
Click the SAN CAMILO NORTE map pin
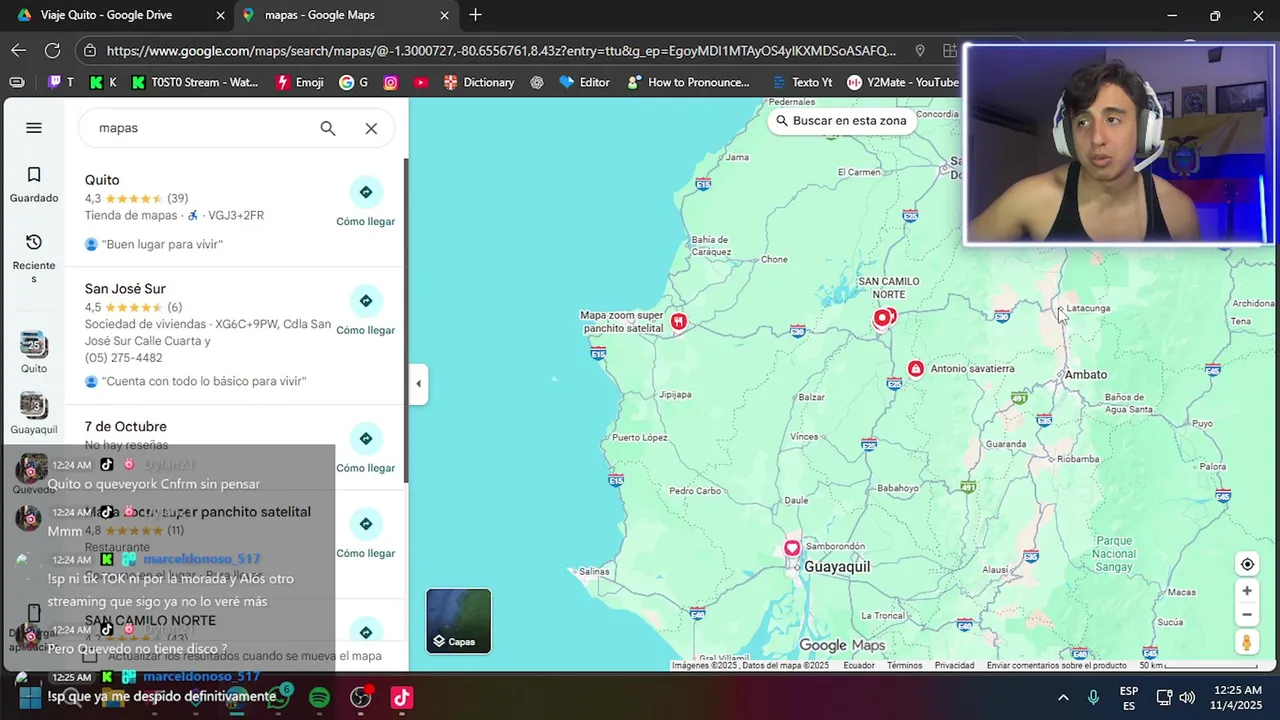point(882,318)
